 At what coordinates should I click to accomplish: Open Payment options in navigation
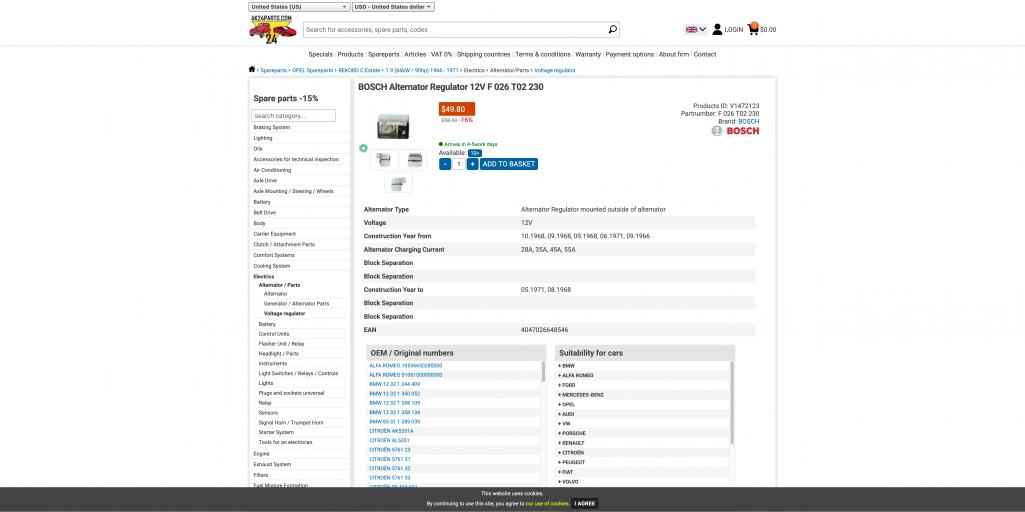[630, 54]
